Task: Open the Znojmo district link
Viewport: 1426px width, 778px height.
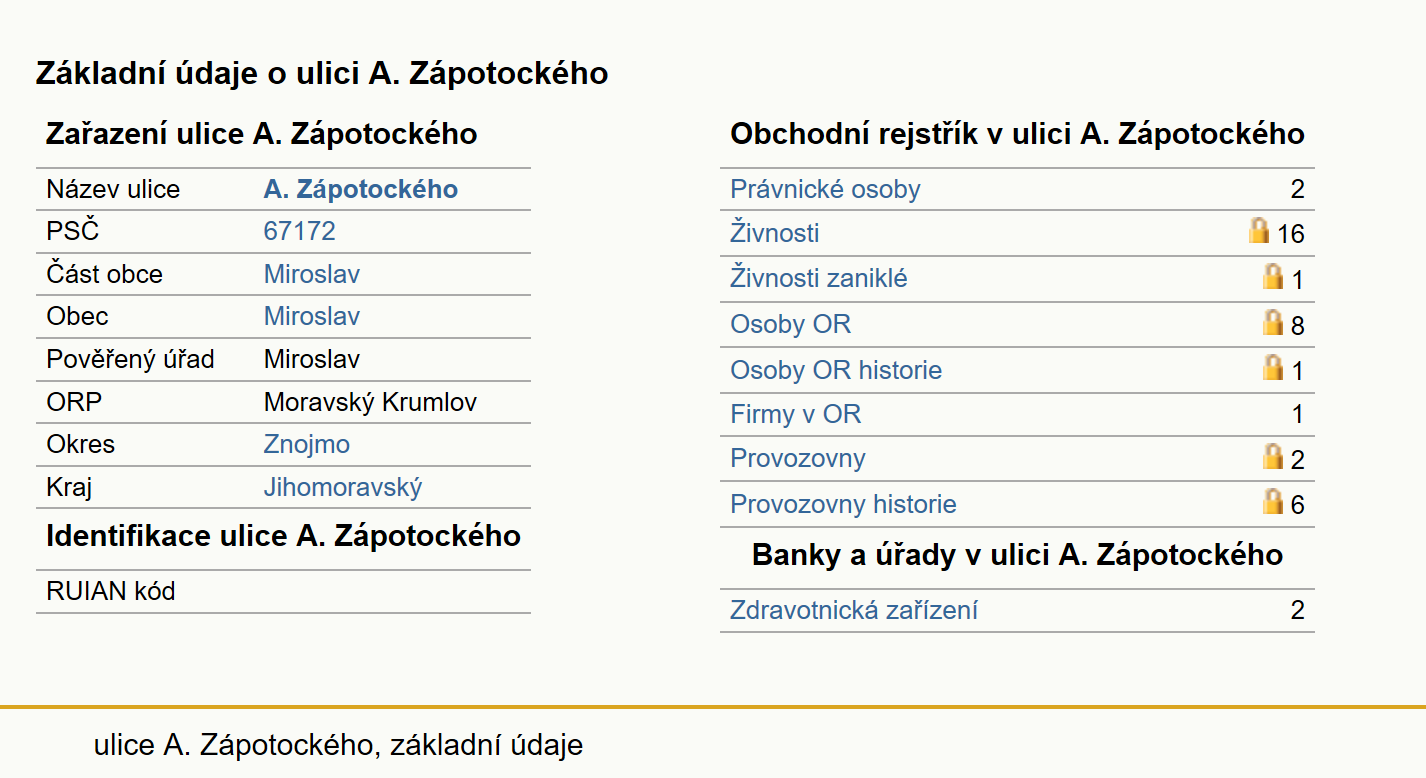Action: 307,444
